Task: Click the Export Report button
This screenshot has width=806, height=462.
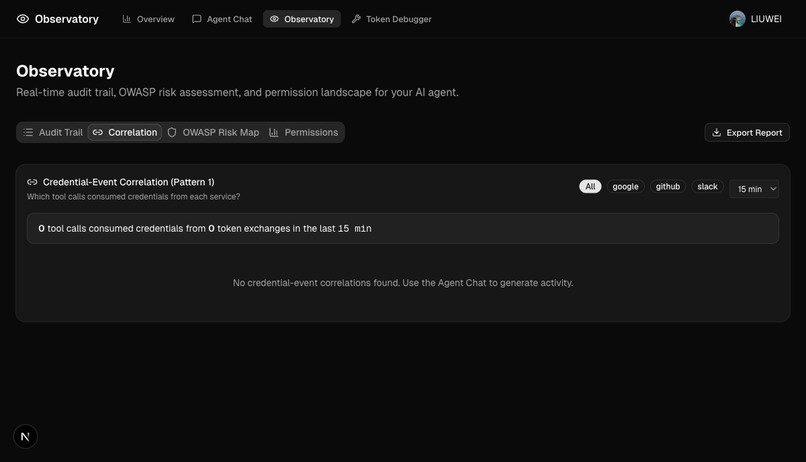Action: coord(747,132)
